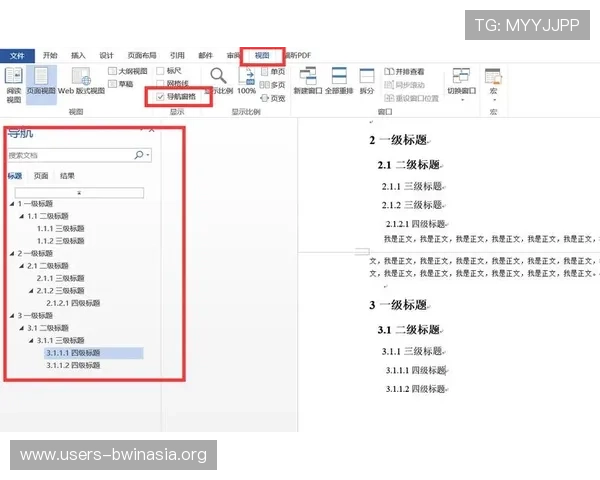Enable 并排查看 side by side view

point(404,72)
